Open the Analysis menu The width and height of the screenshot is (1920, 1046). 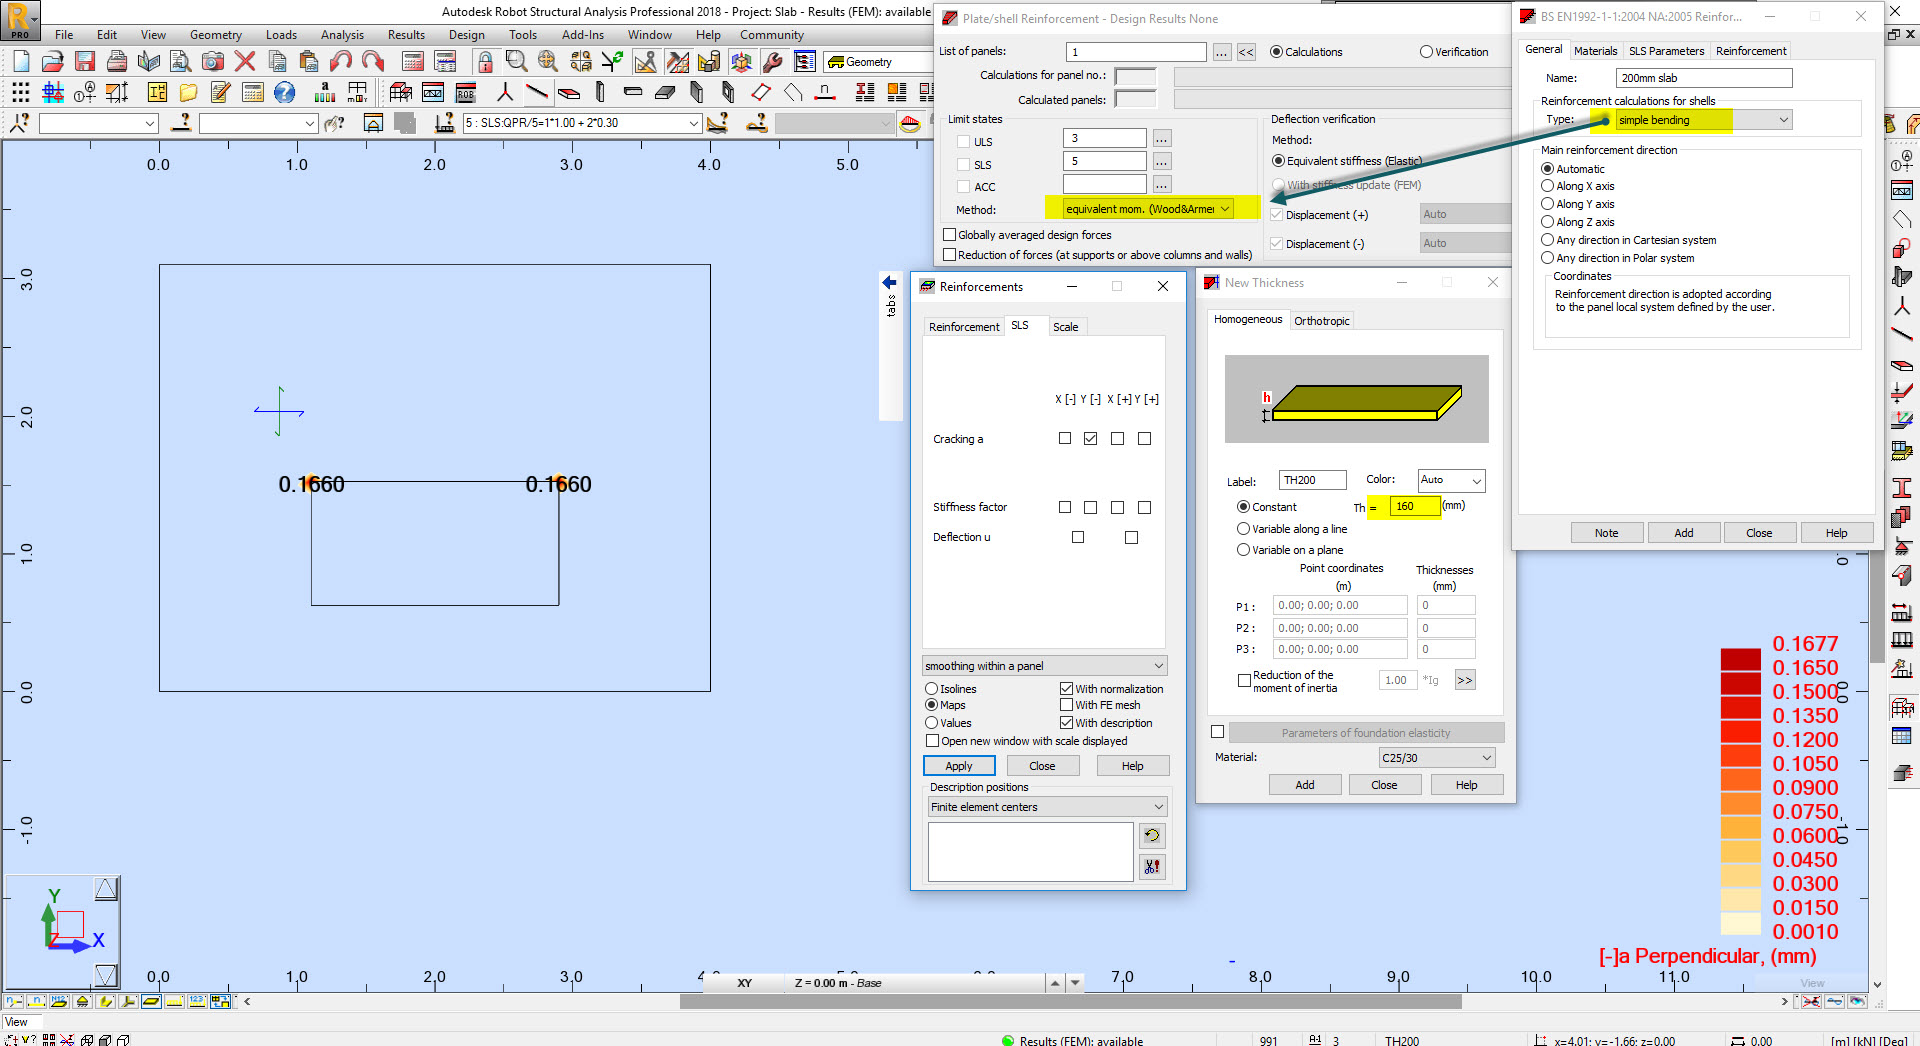click(x=342, y=34)
